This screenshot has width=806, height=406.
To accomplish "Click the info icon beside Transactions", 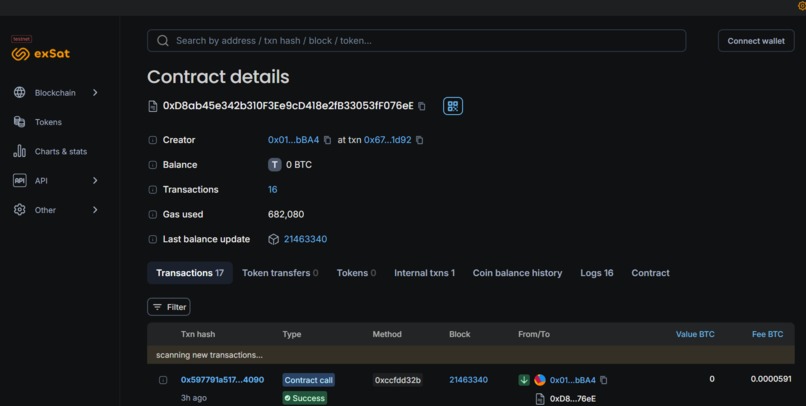I will point(153,190).
